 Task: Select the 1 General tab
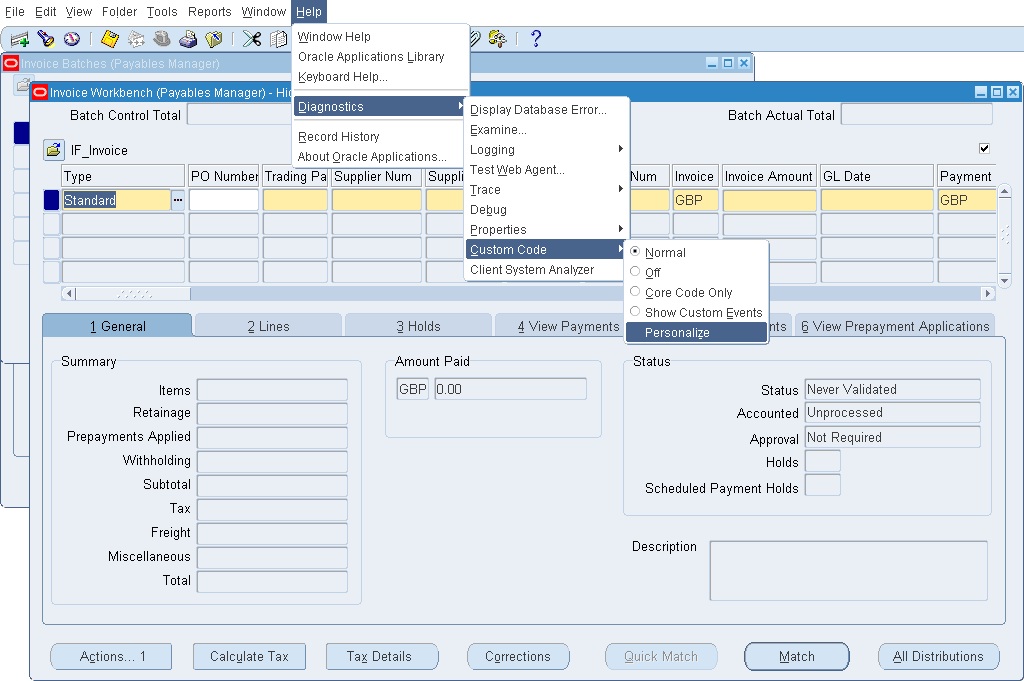[x=118, y=326]
